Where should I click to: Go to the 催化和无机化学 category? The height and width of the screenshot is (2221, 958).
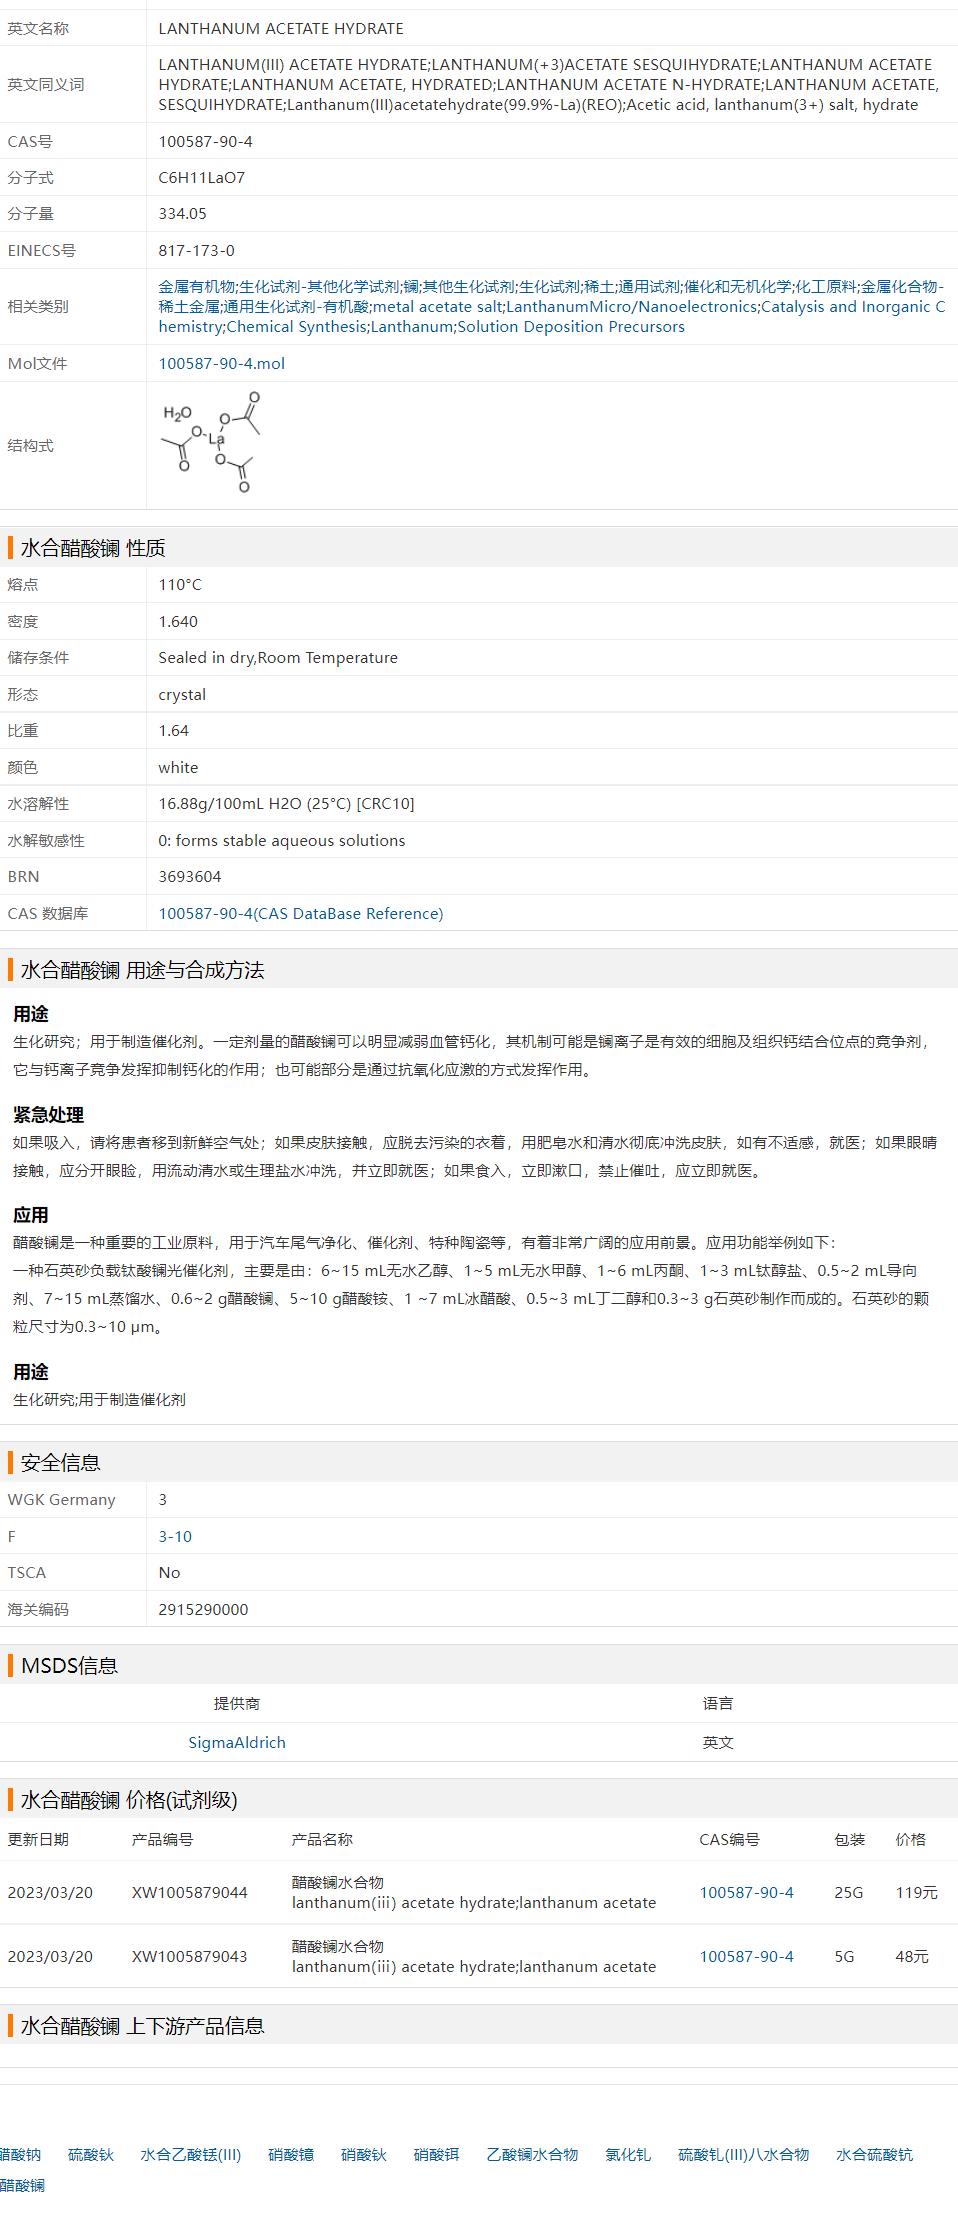point(737,287)
